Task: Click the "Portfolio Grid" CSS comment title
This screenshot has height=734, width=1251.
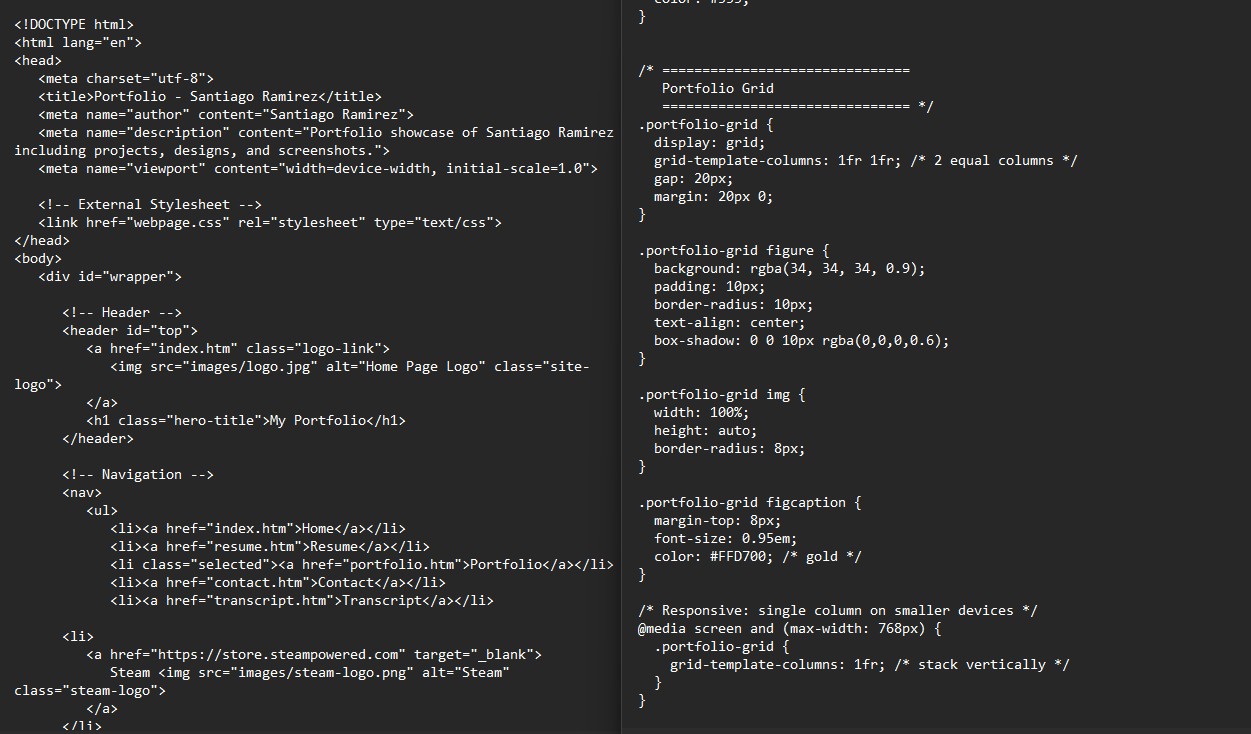Action: tap(717, 88)
